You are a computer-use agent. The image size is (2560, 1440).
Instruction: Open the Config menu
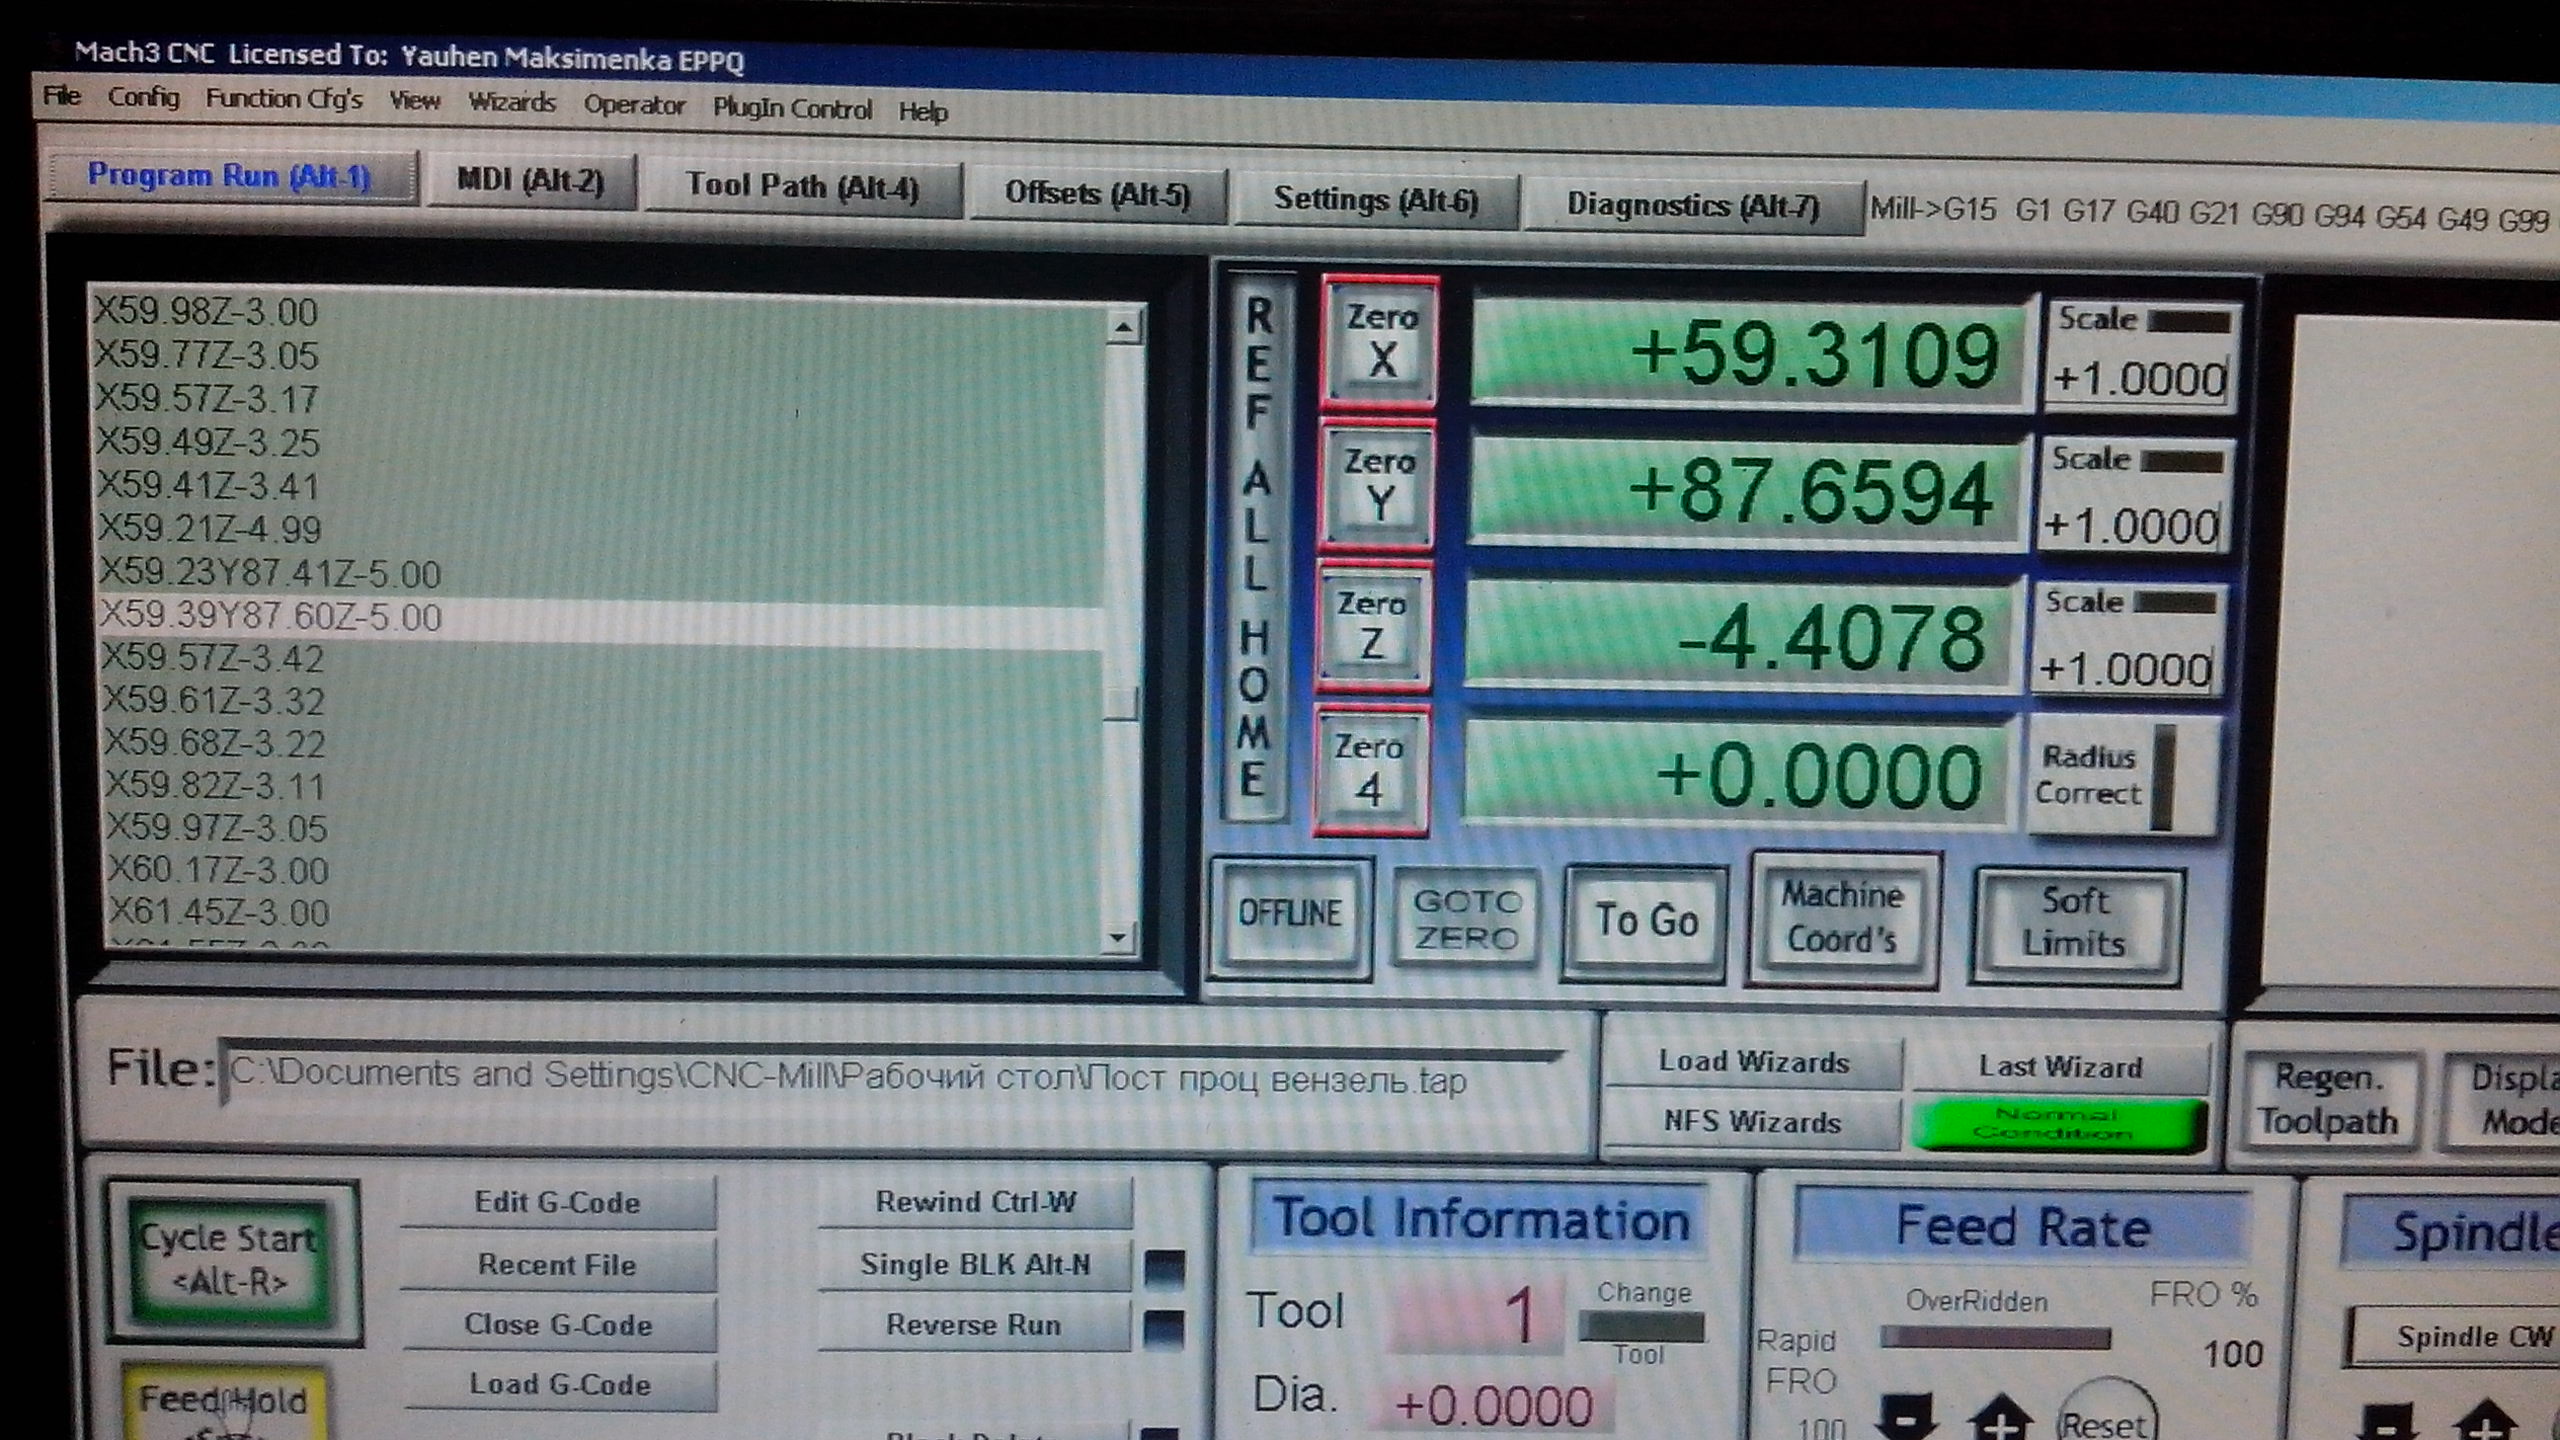143,98
